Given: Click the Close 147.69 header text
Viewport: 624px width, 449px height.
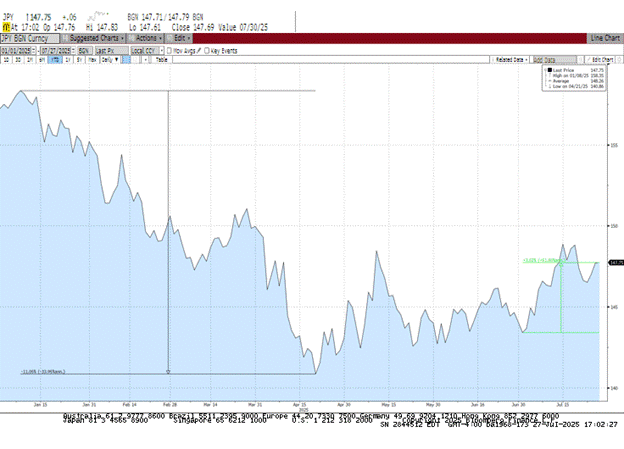Looking at the screenshot, I should click(193, 27).
